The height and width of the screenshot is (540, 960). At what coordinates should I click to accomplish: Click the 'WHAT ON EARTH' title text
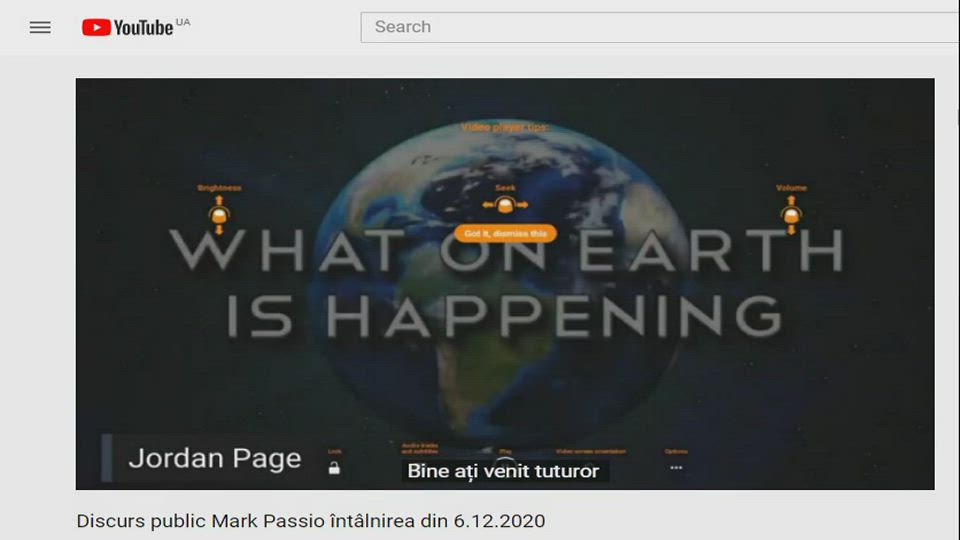pyautogui.click(x=505, y=252)
